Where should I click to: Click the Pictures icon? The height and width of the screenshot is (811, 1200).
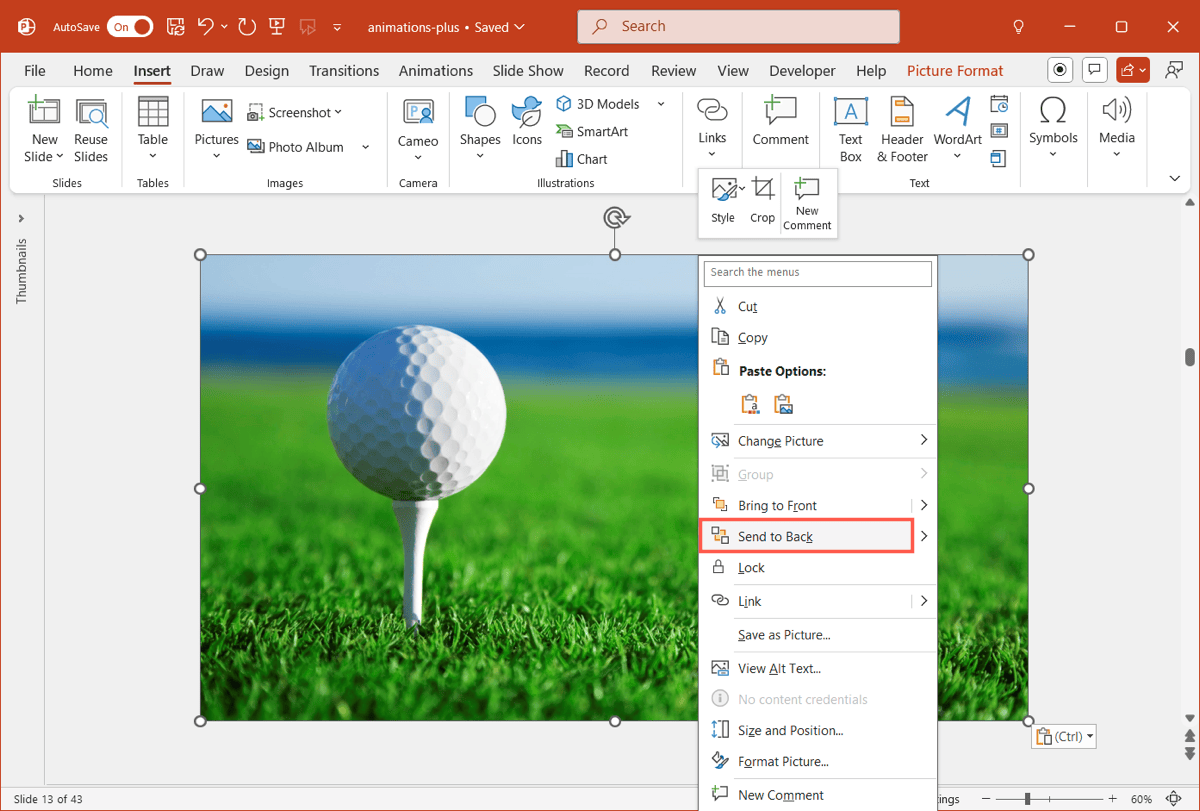pos(216,111)
